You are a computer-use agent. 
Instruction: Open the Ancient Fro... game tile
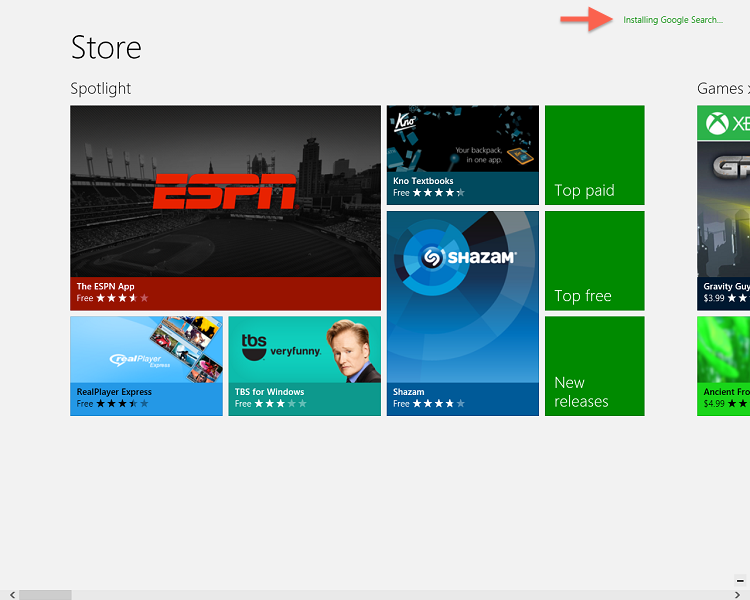pos(724,366)
